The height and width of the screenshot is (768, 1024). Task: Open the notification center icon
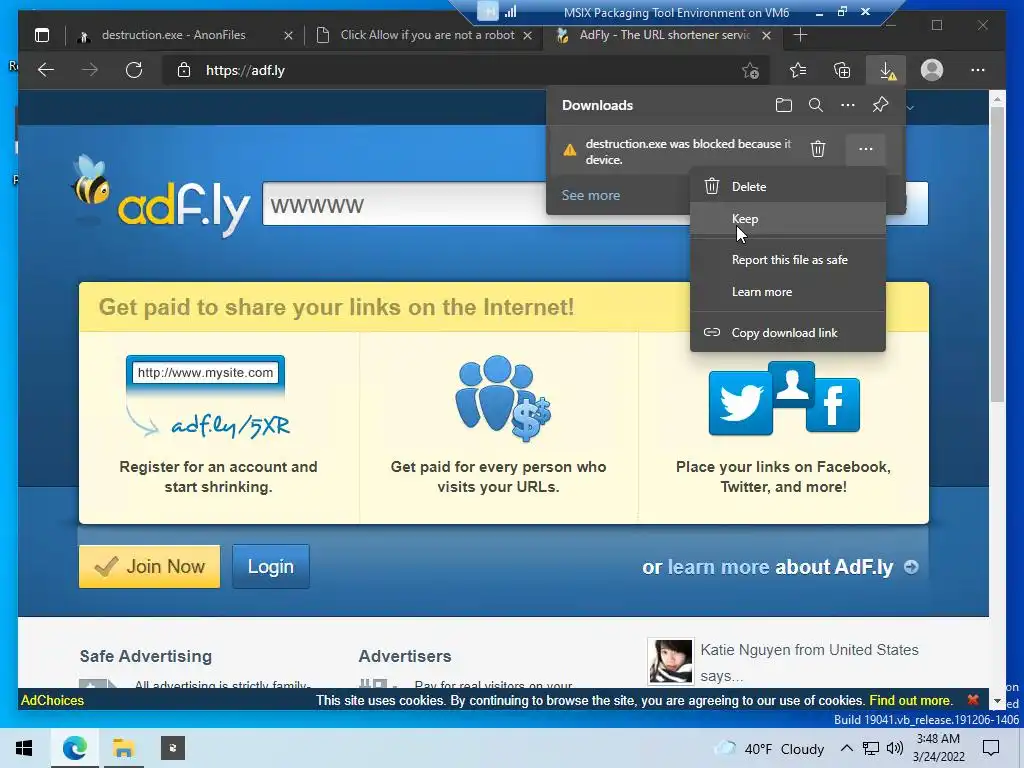(x=991, y=748)
